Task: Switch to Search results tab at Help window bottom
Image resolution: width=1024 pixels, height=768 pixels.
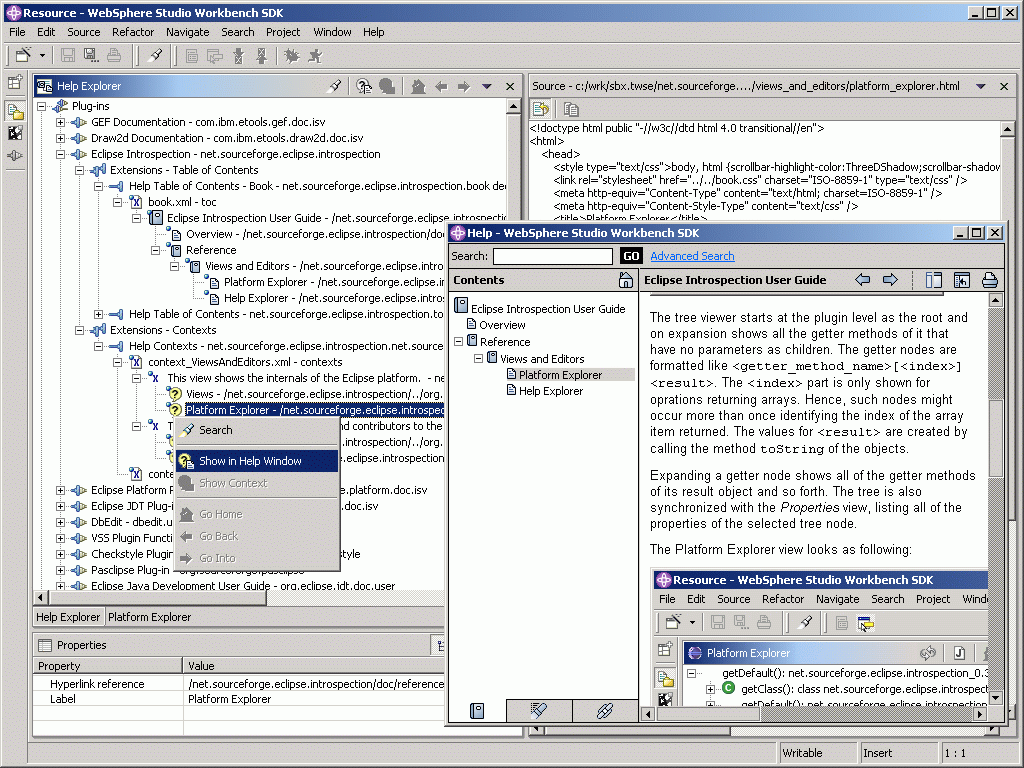Action: coord(539,711)
